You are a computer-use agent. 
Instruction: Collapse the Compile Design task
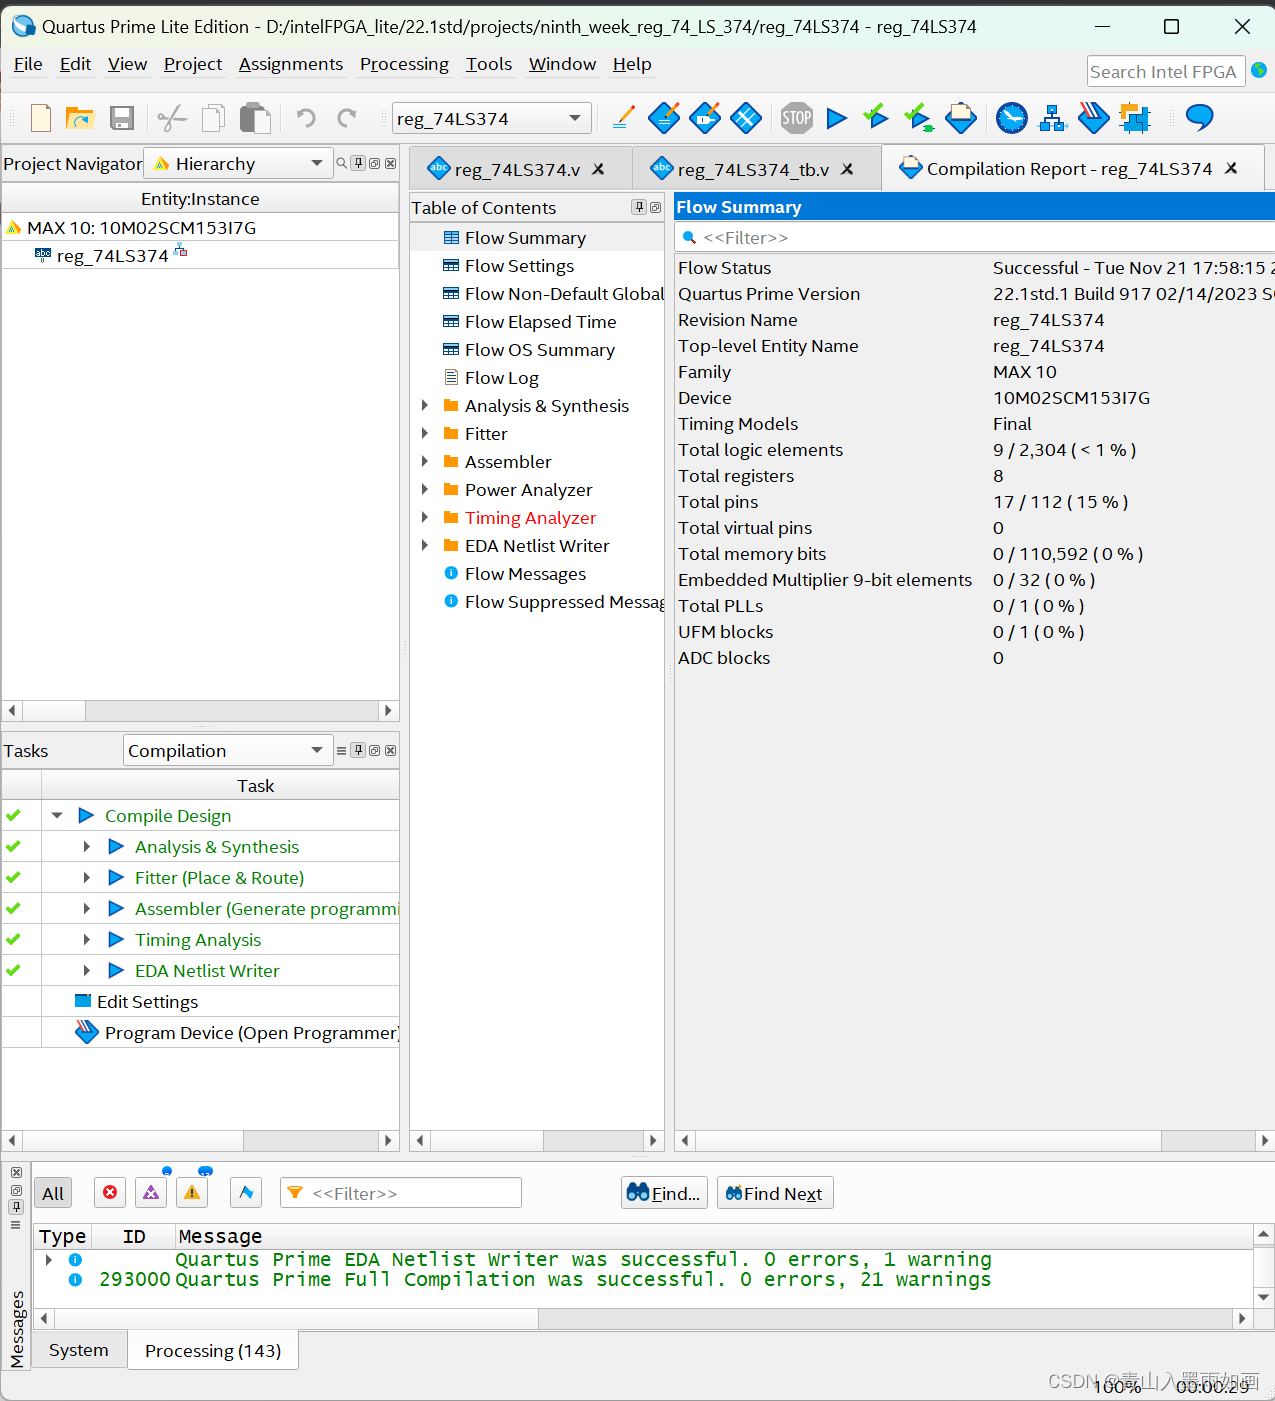pyautogui.click(x=57, y=815)
